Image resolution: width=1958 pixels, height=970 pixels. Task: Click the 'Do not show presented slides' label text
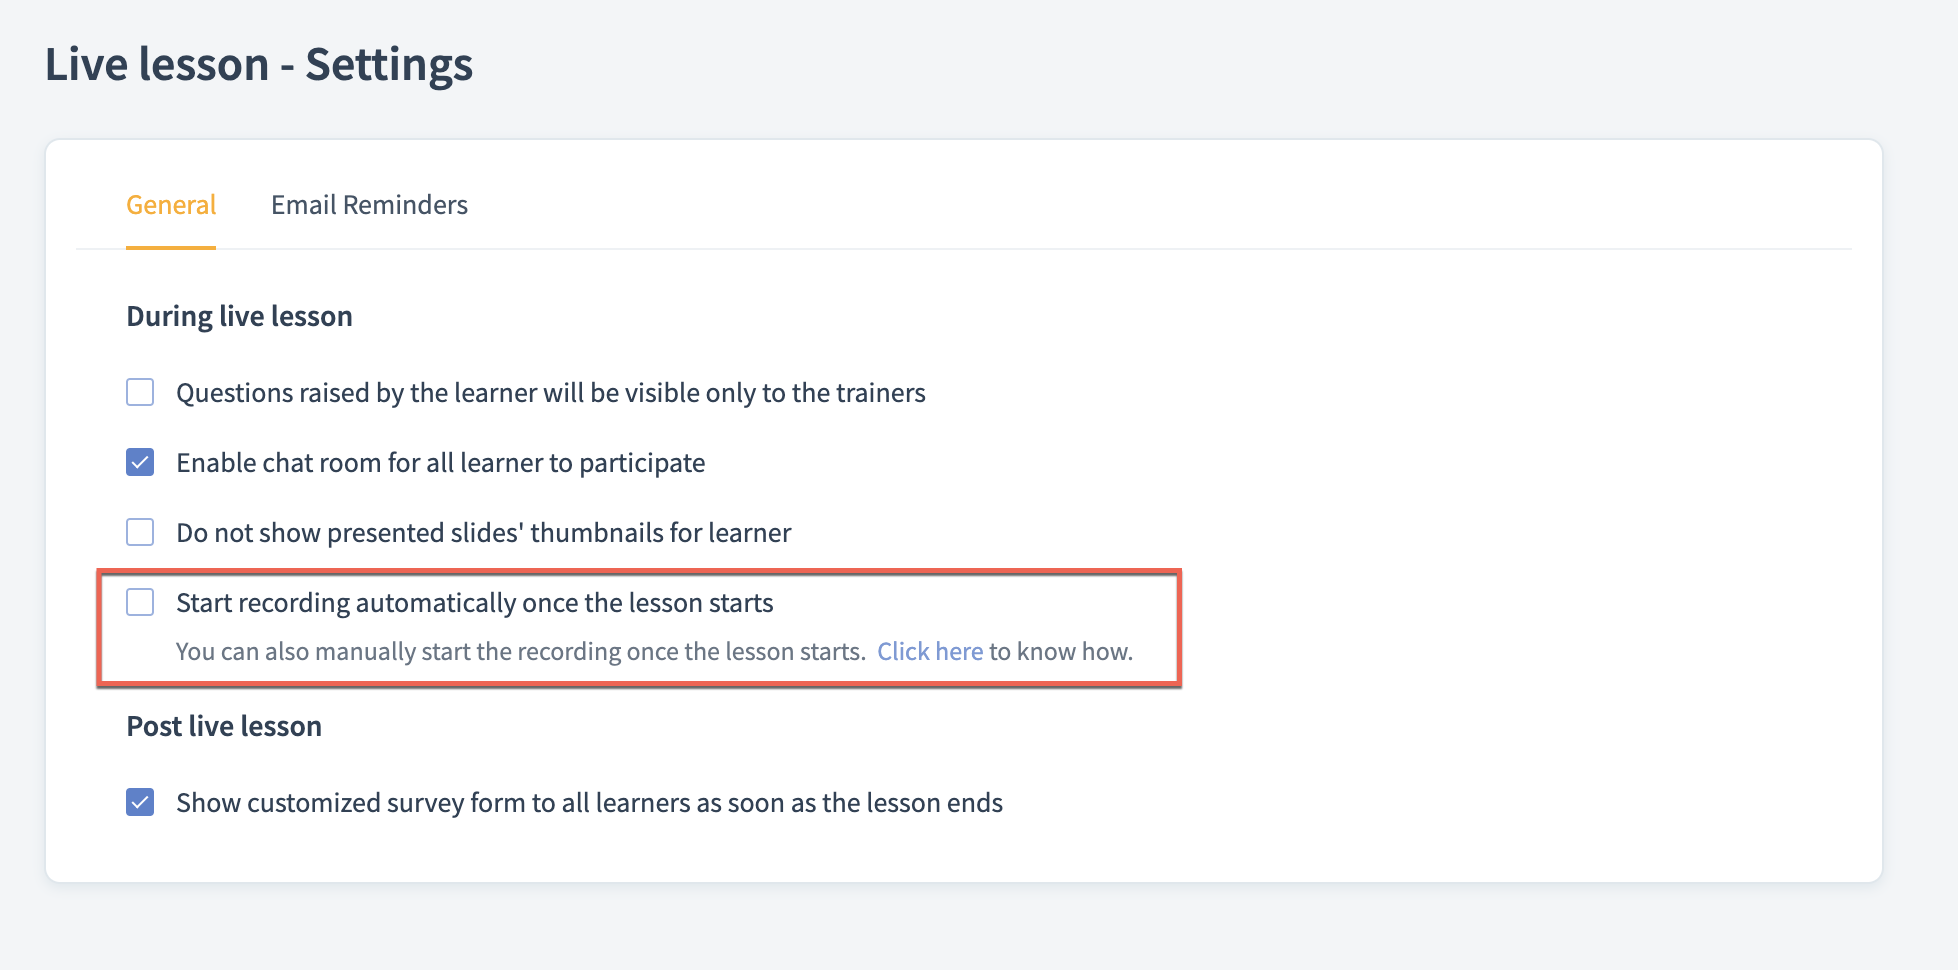[483, 533]
